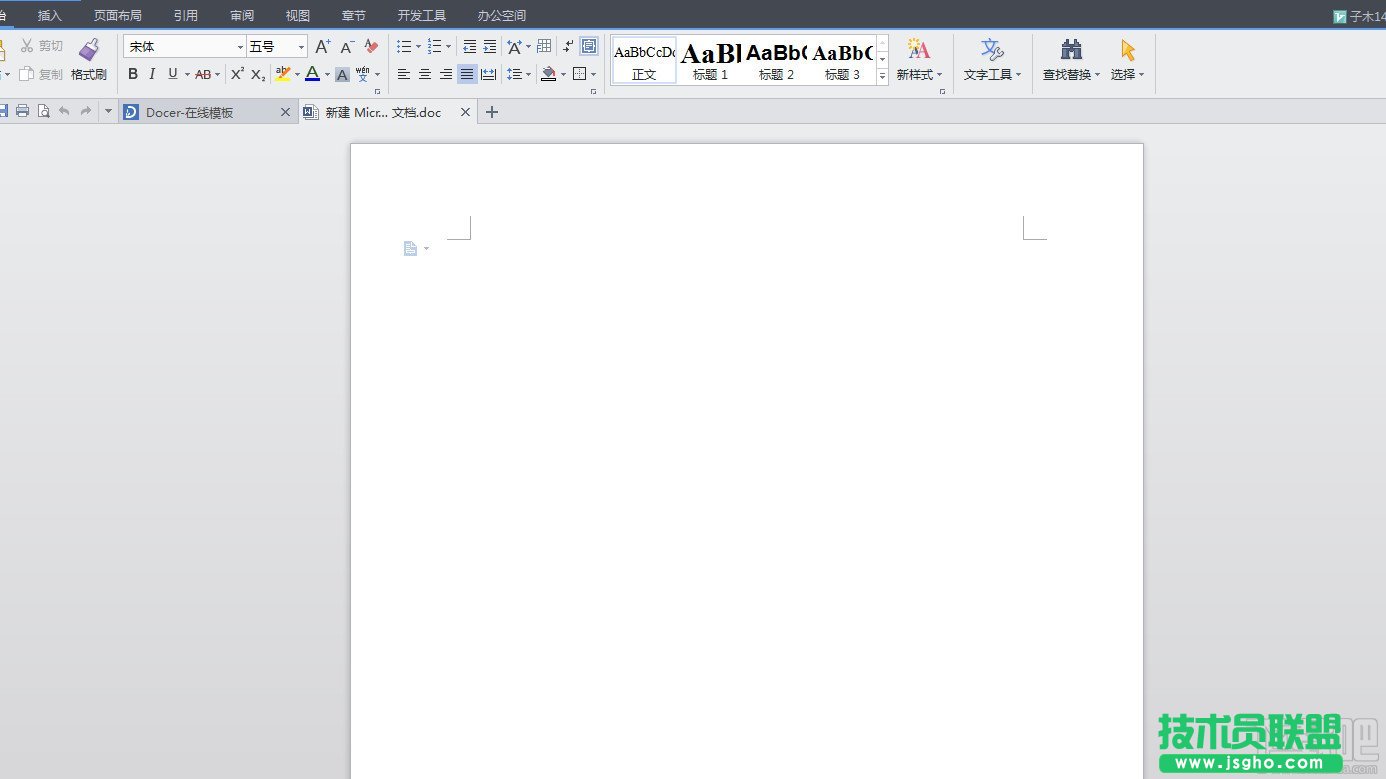Image resolution: width=1386 pixels, height=779 pixels.
Task: Click the clear formatting eraser icon
Action: point(371,47)
